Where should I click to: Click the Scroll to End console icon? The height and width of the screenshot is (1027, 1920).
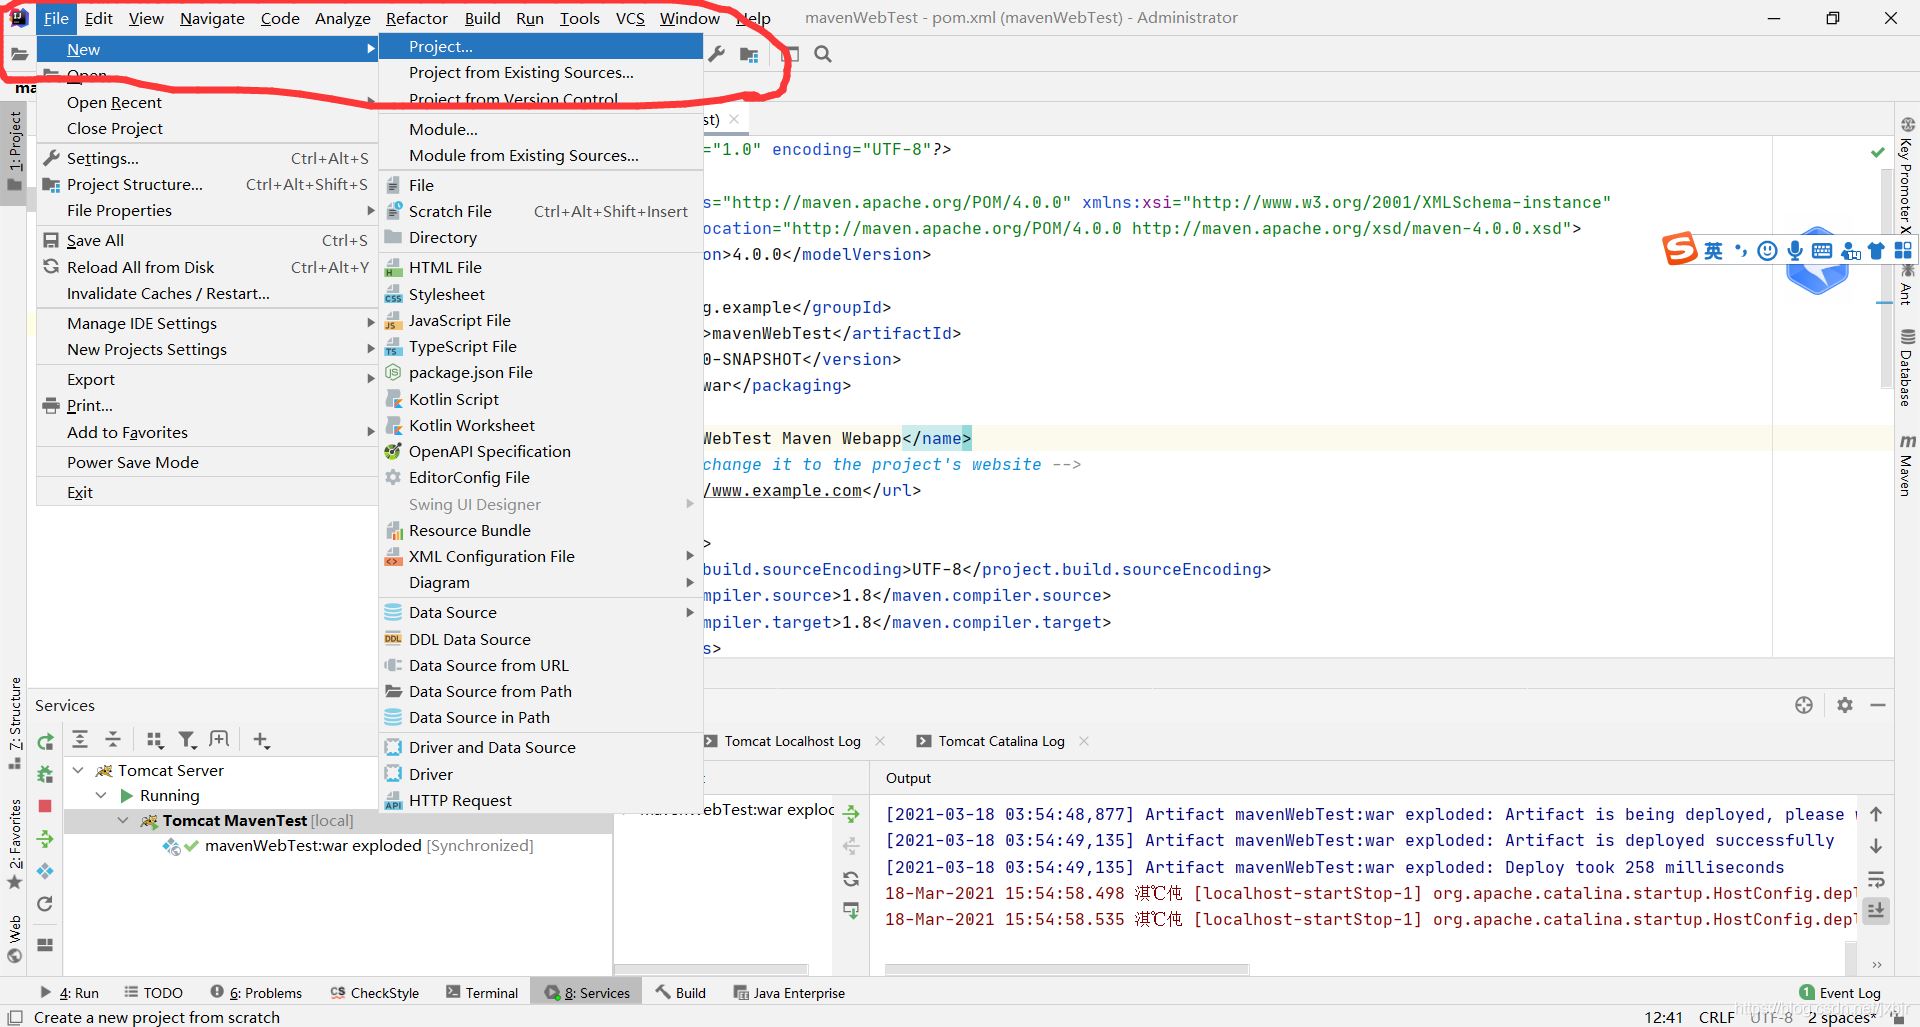point(1876,911)
